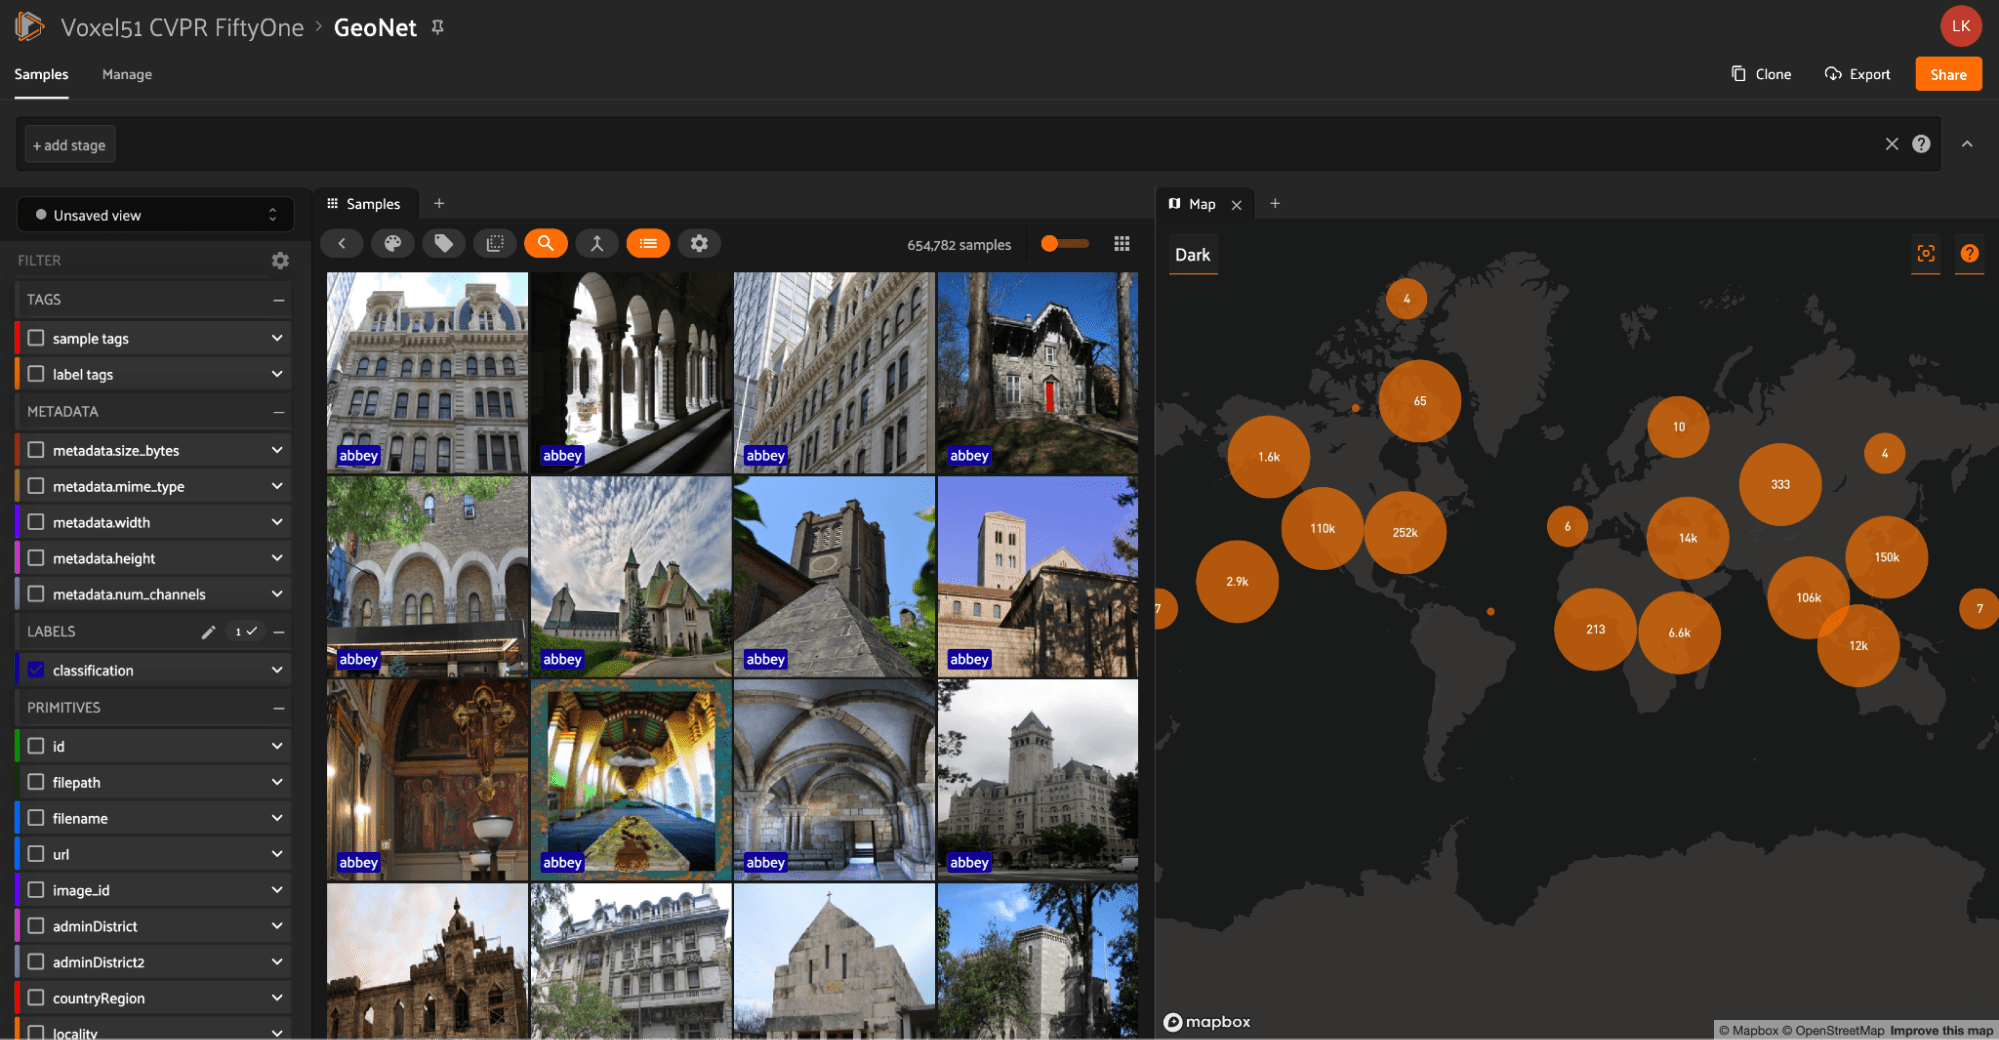Enable the metadata.width checkbox
The image size is (1999, 1040).
tap(37, 522)
